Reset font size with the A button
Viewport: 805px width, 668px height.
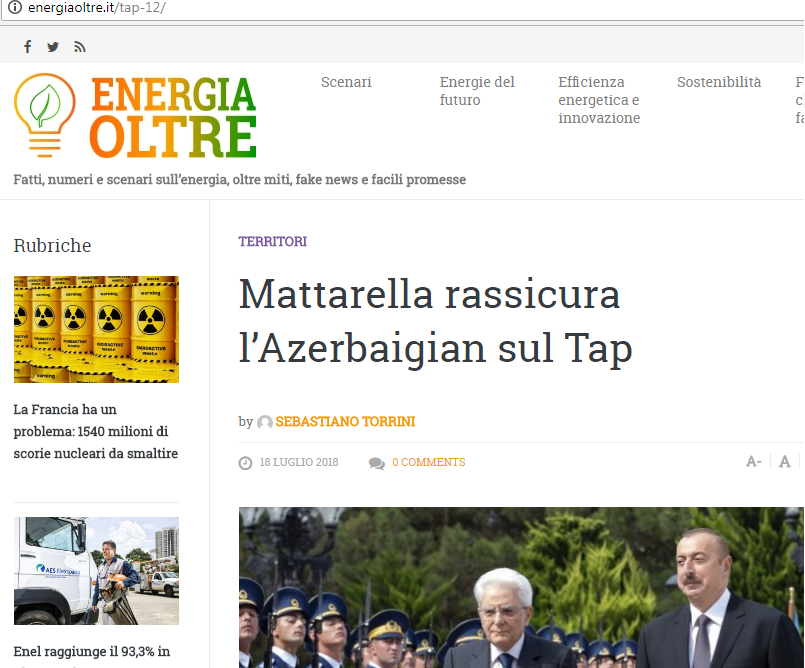(x=785, y=462)
